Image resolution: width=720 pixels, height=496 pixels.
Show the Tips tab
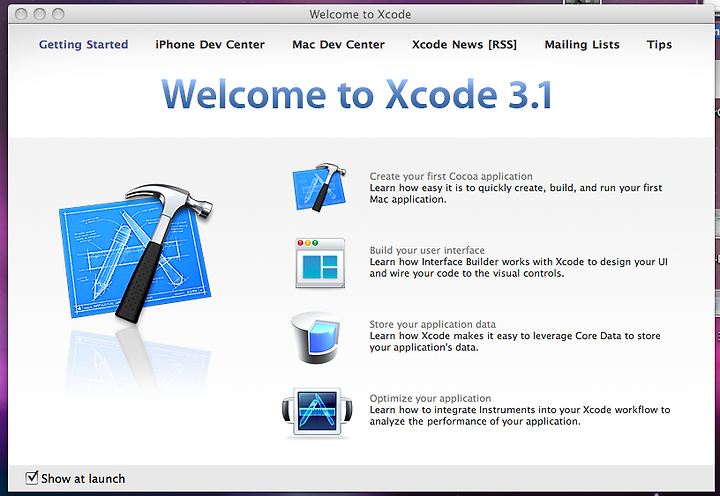pos(659,45)
